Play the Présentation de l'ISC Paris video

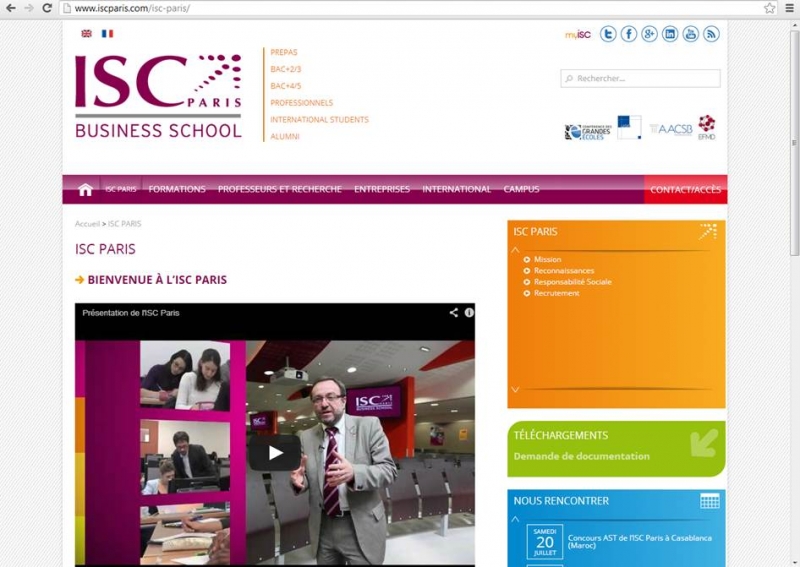point(274,453)
